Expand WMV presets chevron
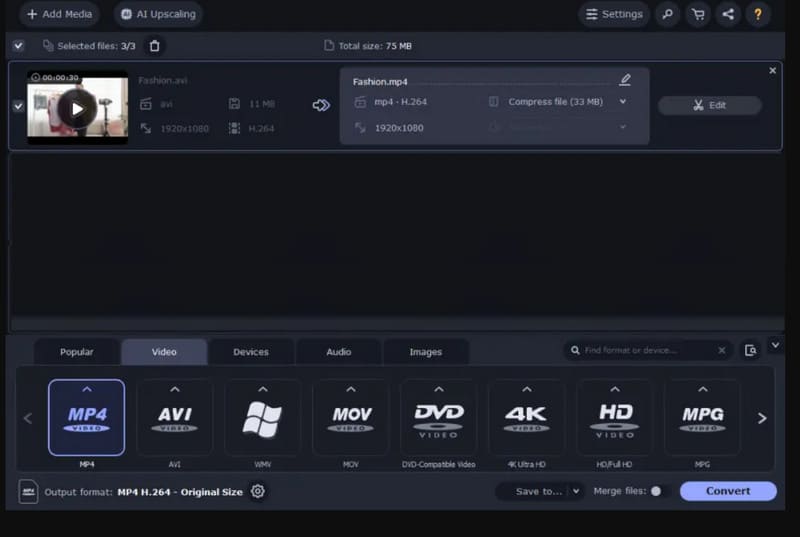The image size is (800, 537). (263, 389)
